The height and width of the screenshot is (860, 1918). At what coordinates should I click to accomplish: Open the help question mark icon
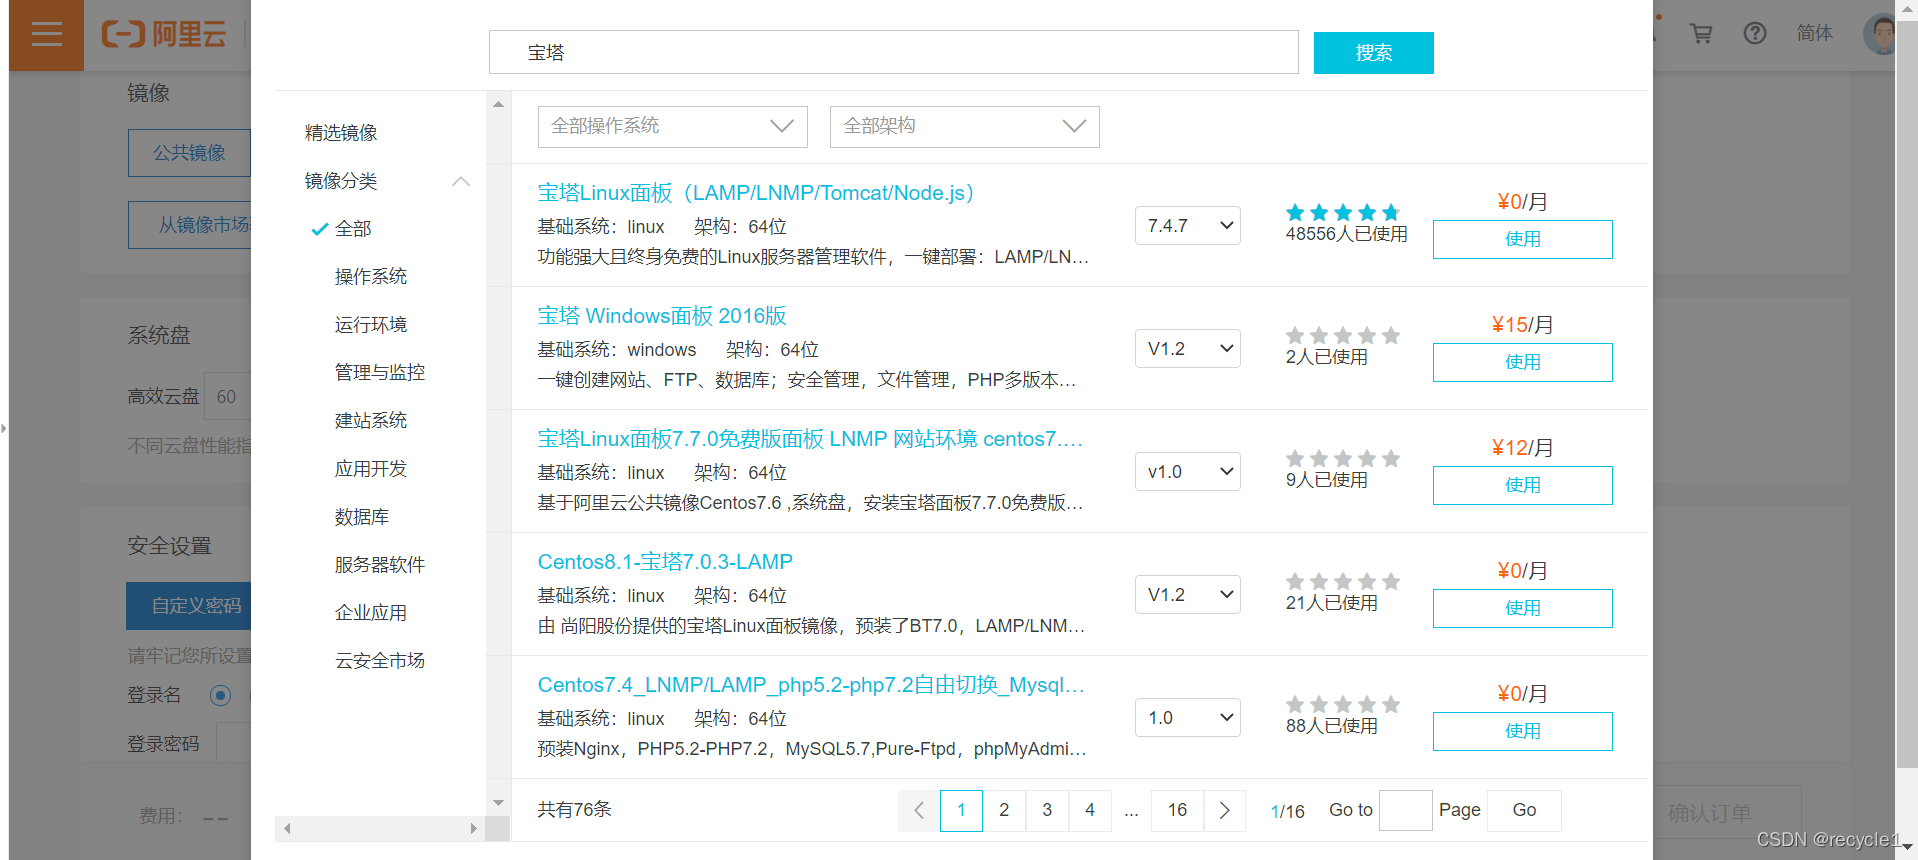1755,34
